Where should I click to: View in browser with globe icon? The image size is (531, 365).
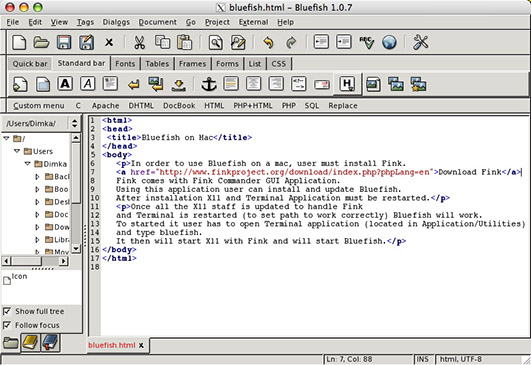tap(389, 42)
